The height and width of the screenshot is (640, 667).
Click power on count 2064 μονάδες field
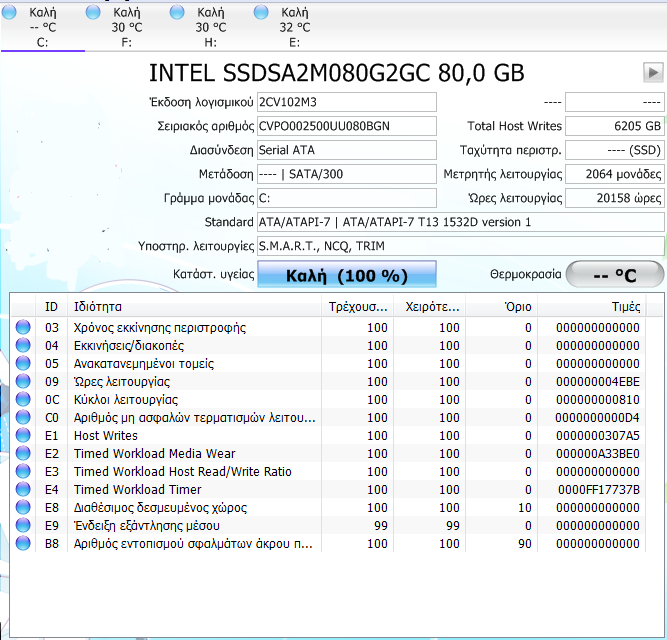click(x=615, y=174)
